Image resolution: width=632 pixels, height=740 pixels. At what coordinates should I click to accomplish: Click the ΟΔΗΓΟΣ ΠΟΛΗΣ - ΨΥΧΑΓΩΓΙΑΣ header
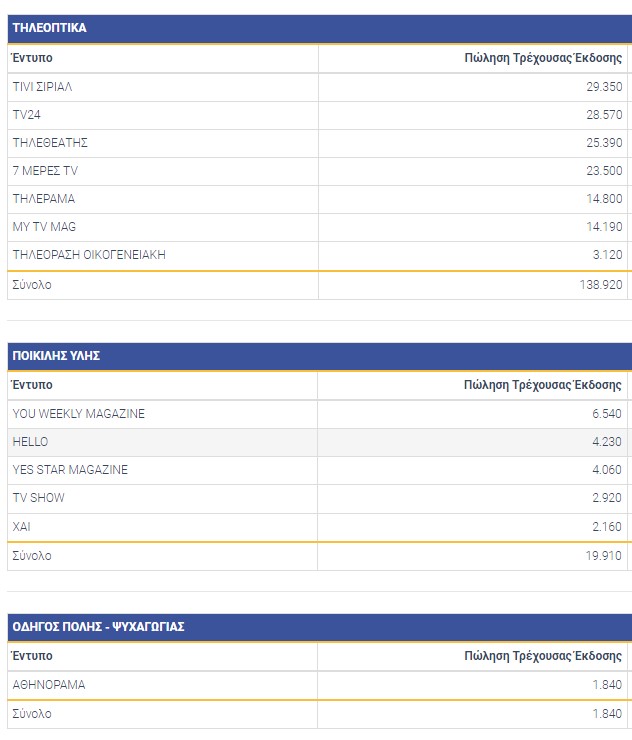tap(98, 627)
